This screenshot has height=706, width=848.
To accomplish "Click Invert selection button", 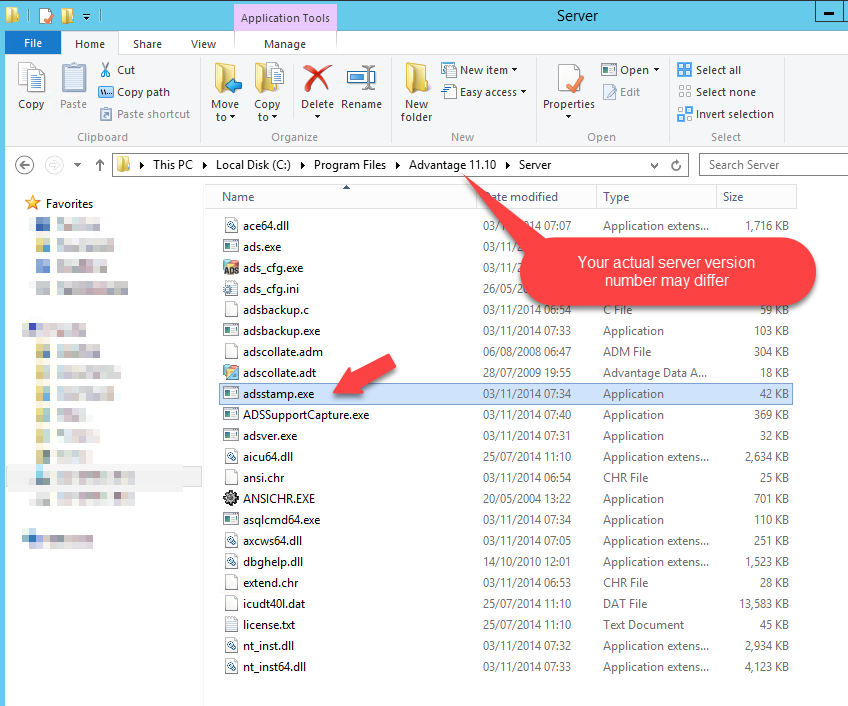I will pos(725,114).
